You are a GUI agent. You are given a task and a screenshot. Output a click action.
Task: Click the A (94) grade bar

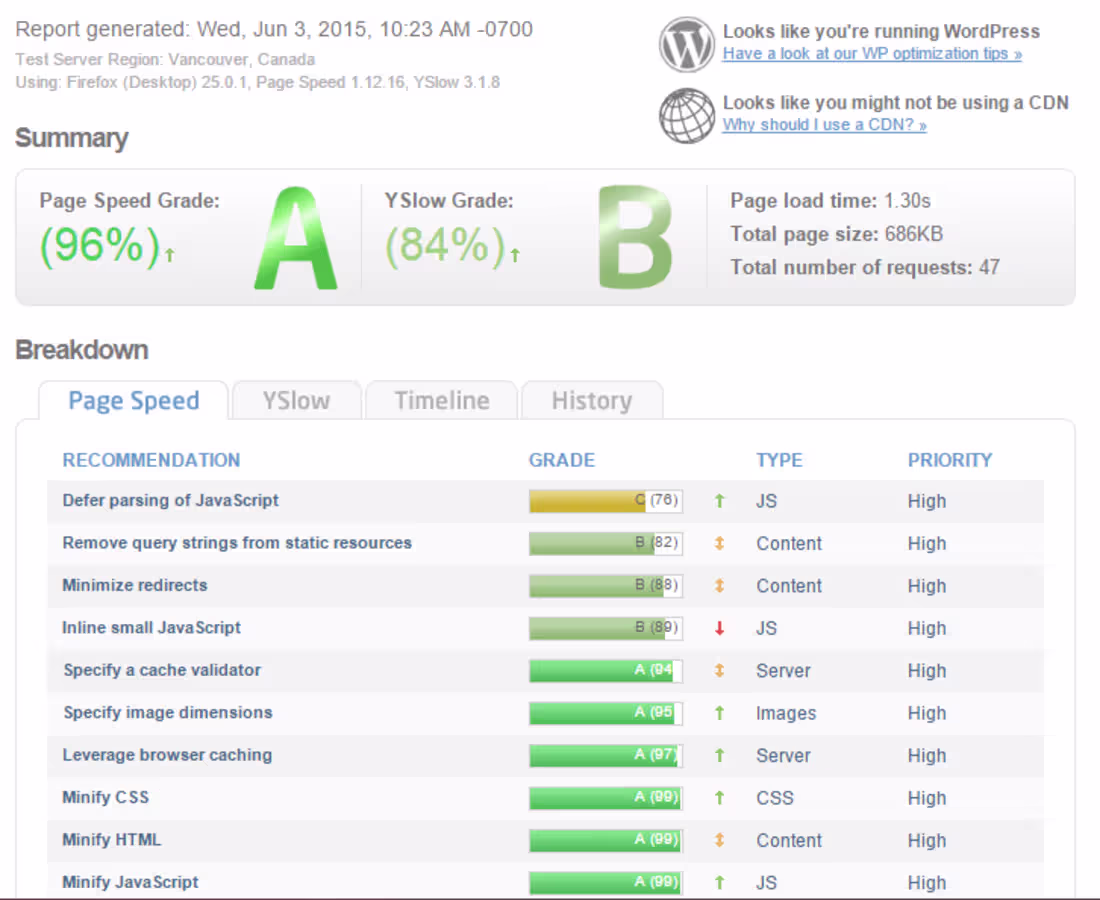(x=606, y=671)
